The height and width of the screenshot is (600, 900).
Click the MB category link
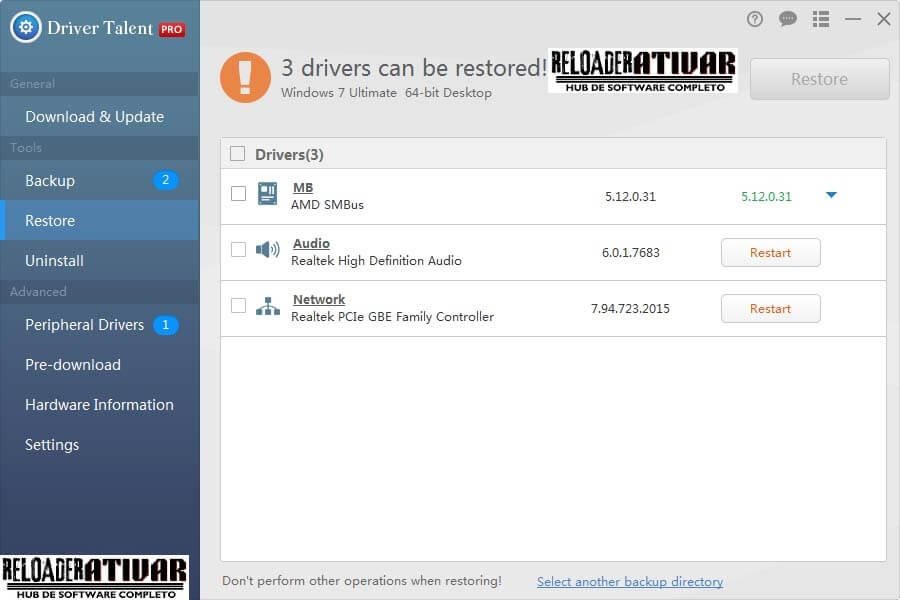point(303,188)
